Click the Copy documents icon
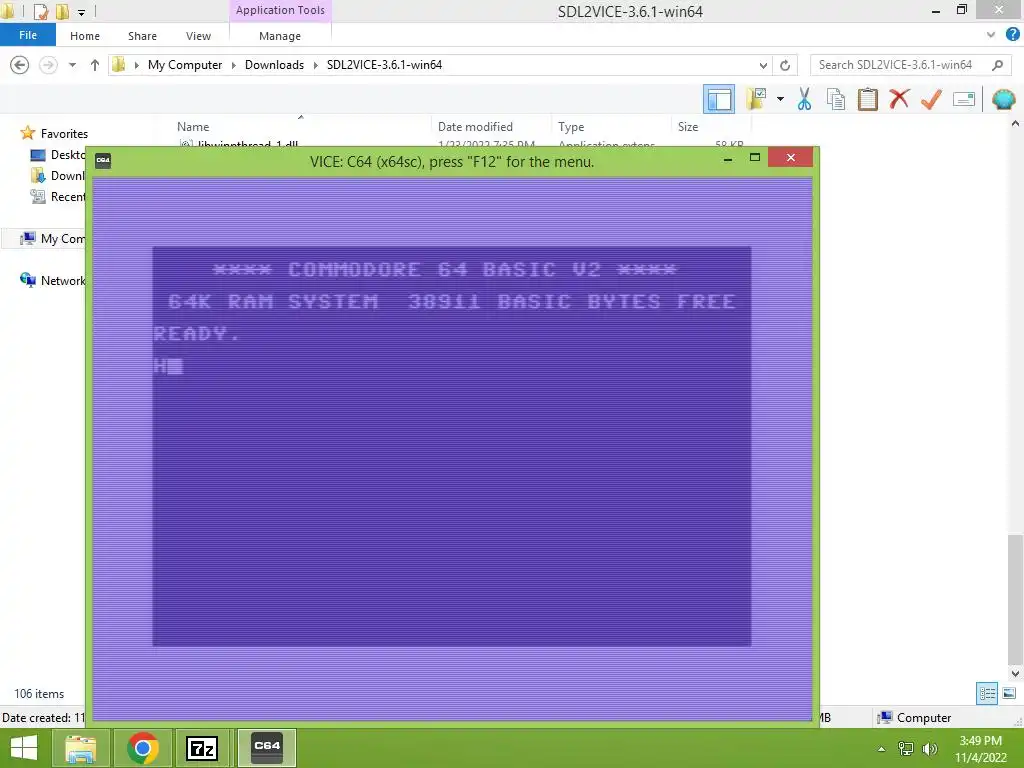The height and width of the screenshot is (768, 1024). coord(836,99)
